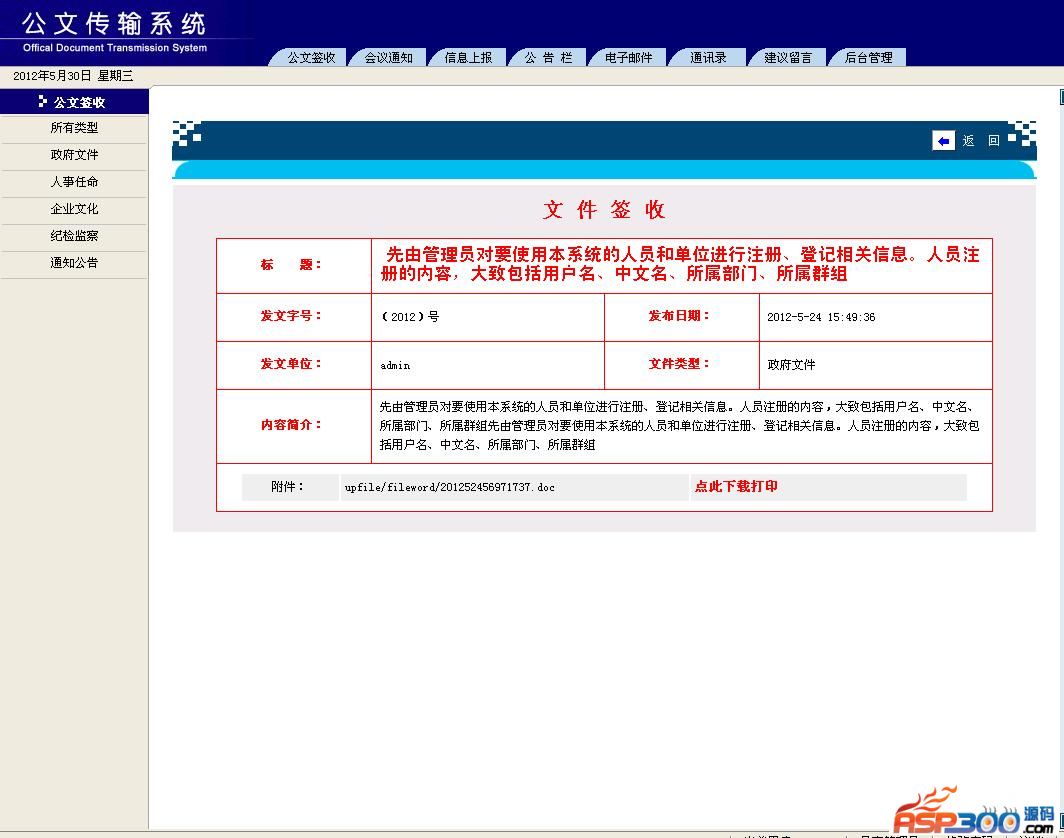Click the publish date 2012-5-24 15:49:36
Viewport: 1064px width, 838px height.
(x=821, y=317)
